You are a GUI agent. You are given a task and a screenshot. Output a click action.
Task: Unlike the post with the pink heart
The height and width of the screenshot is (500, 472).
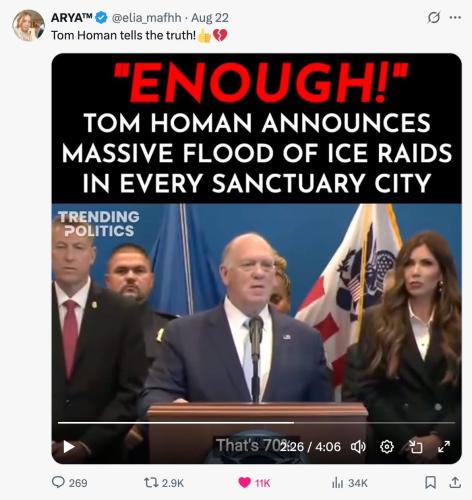[x=245, y=482]
